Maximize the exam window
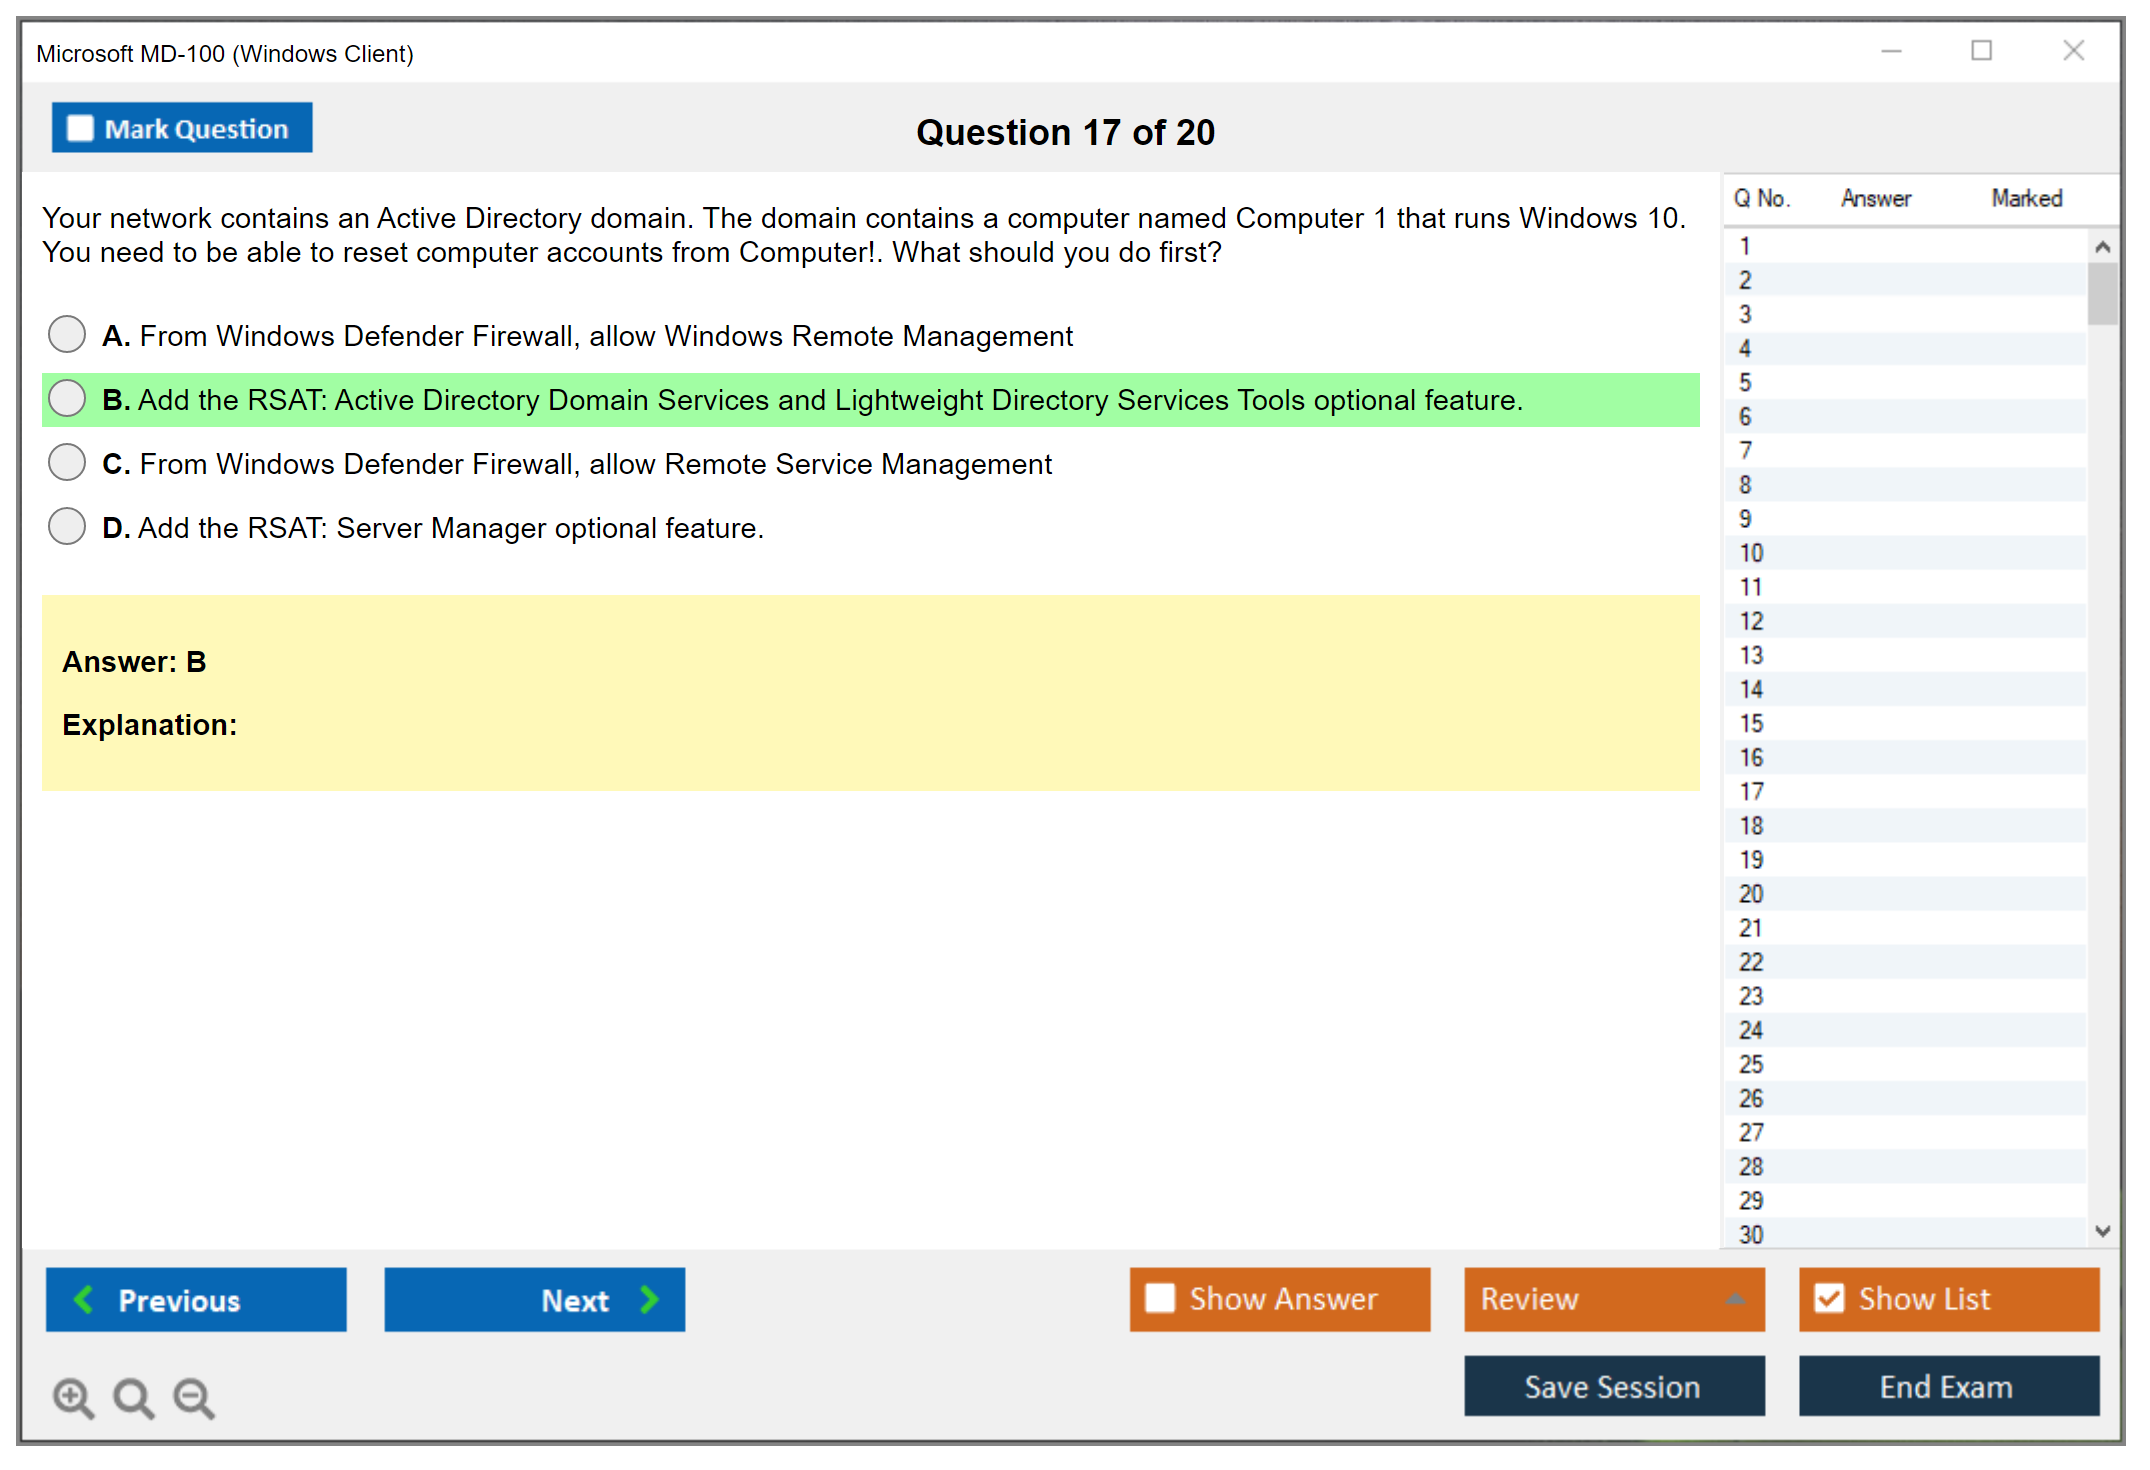Screen dimensions: 2150x1470 click(1981, 51)
